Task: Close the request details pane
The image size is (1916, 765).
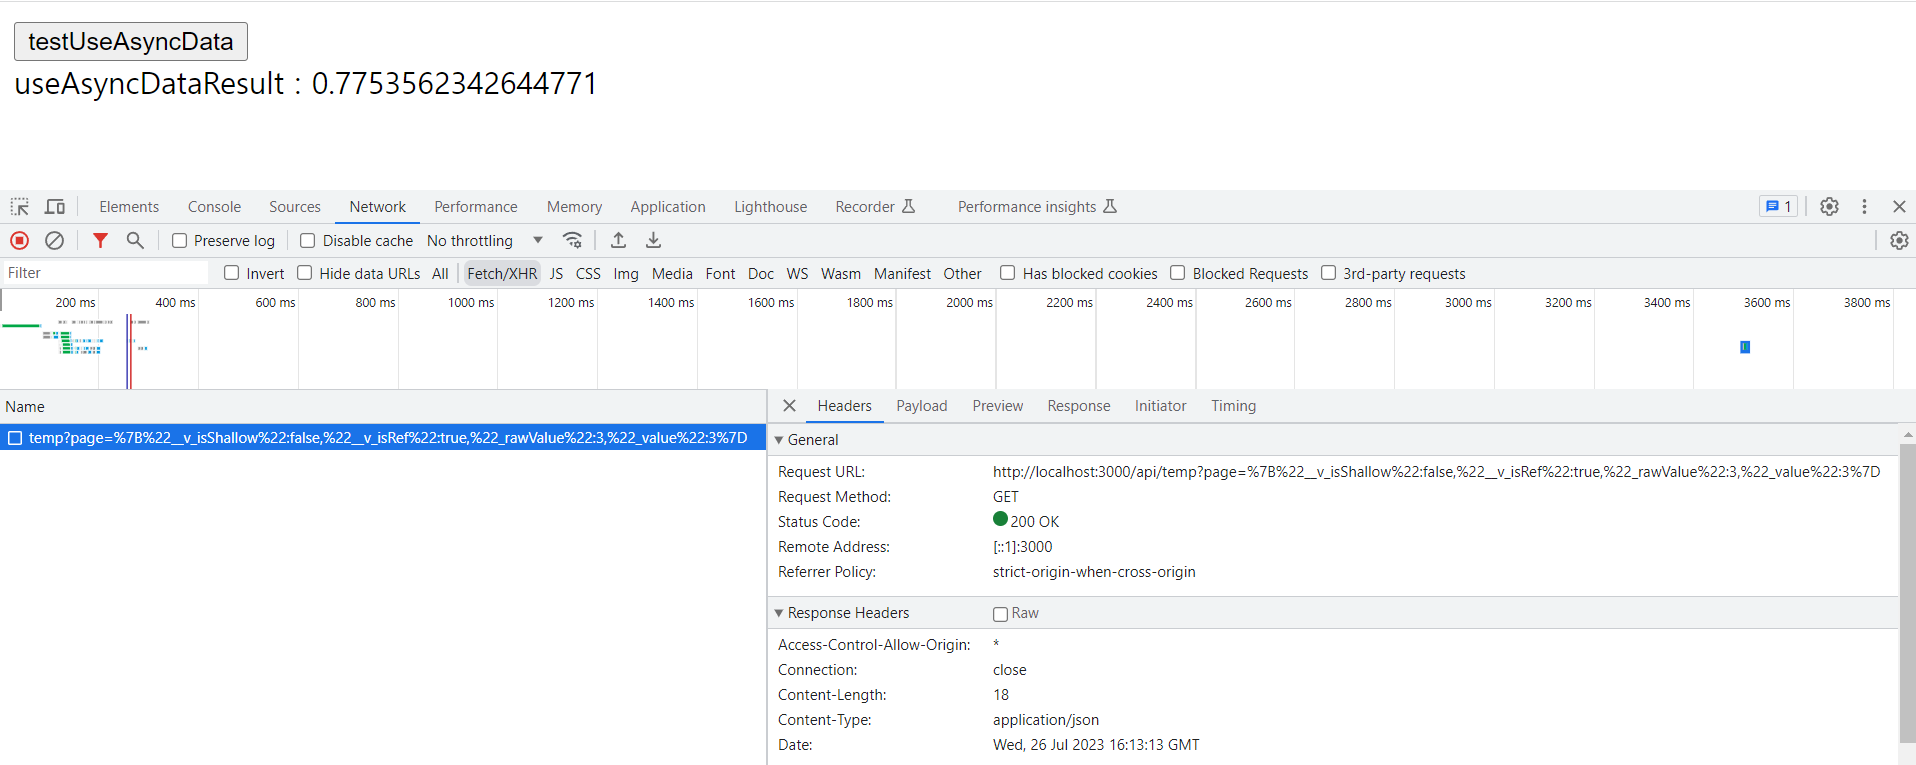Action: pos(789,406)
